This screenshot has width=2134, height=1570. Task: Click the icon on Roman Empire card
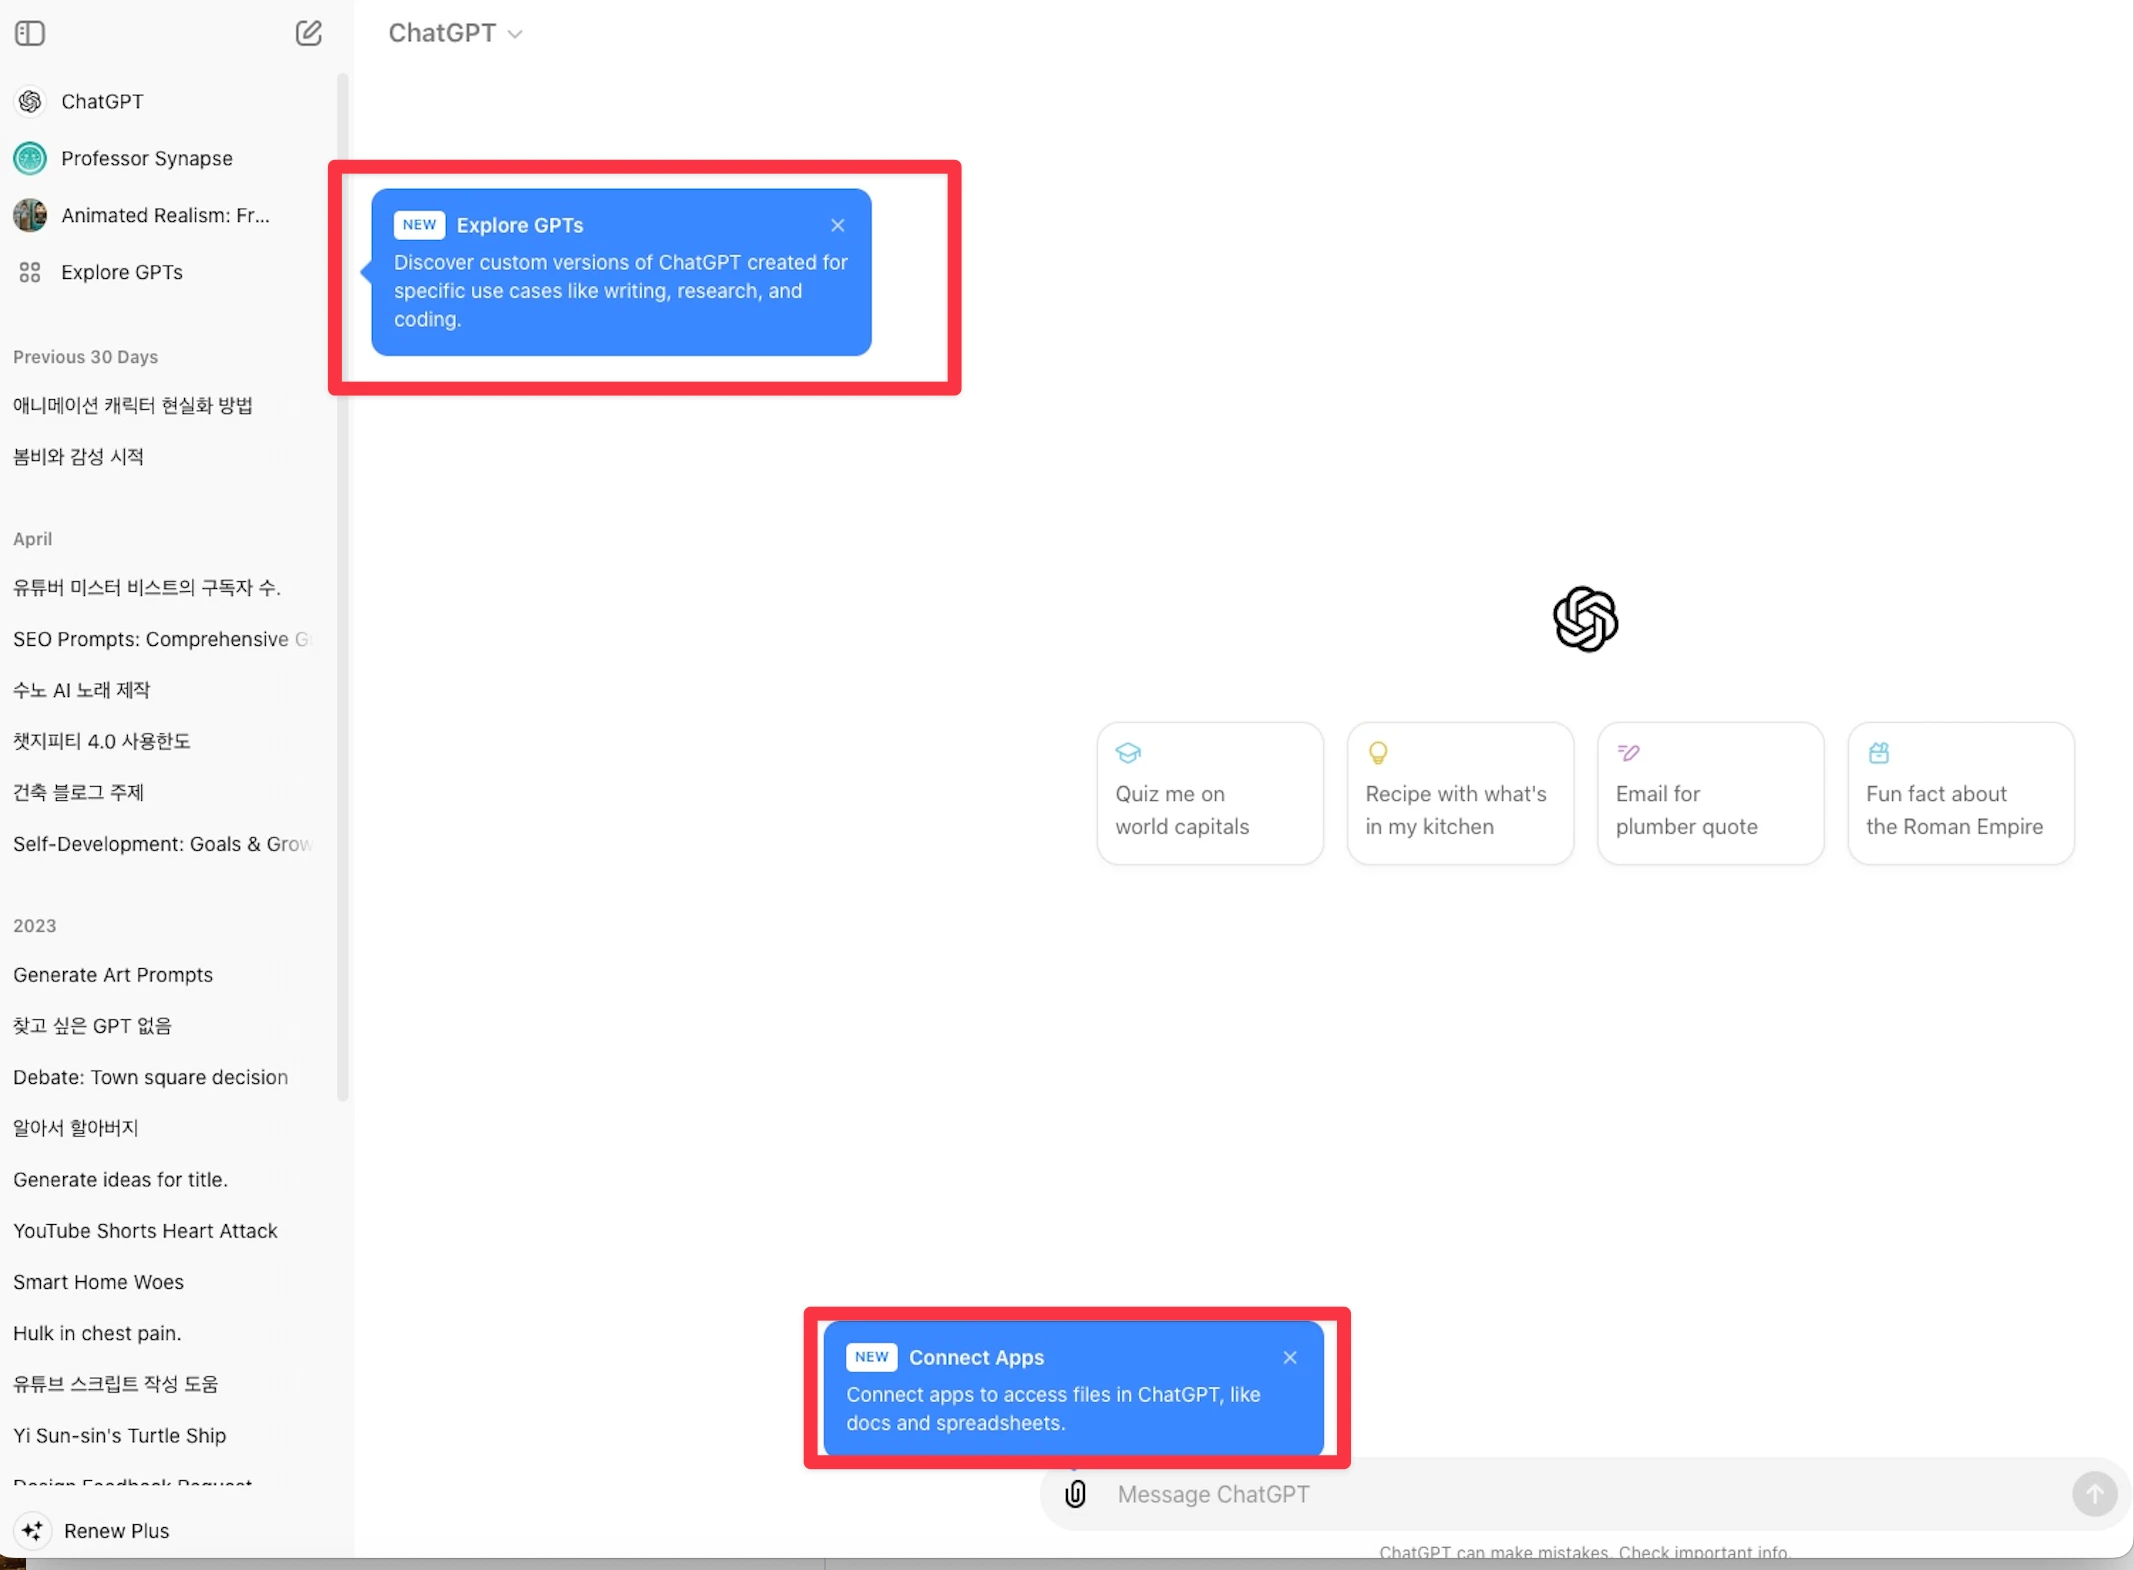pyautogui.click(x=1879, y=753)
